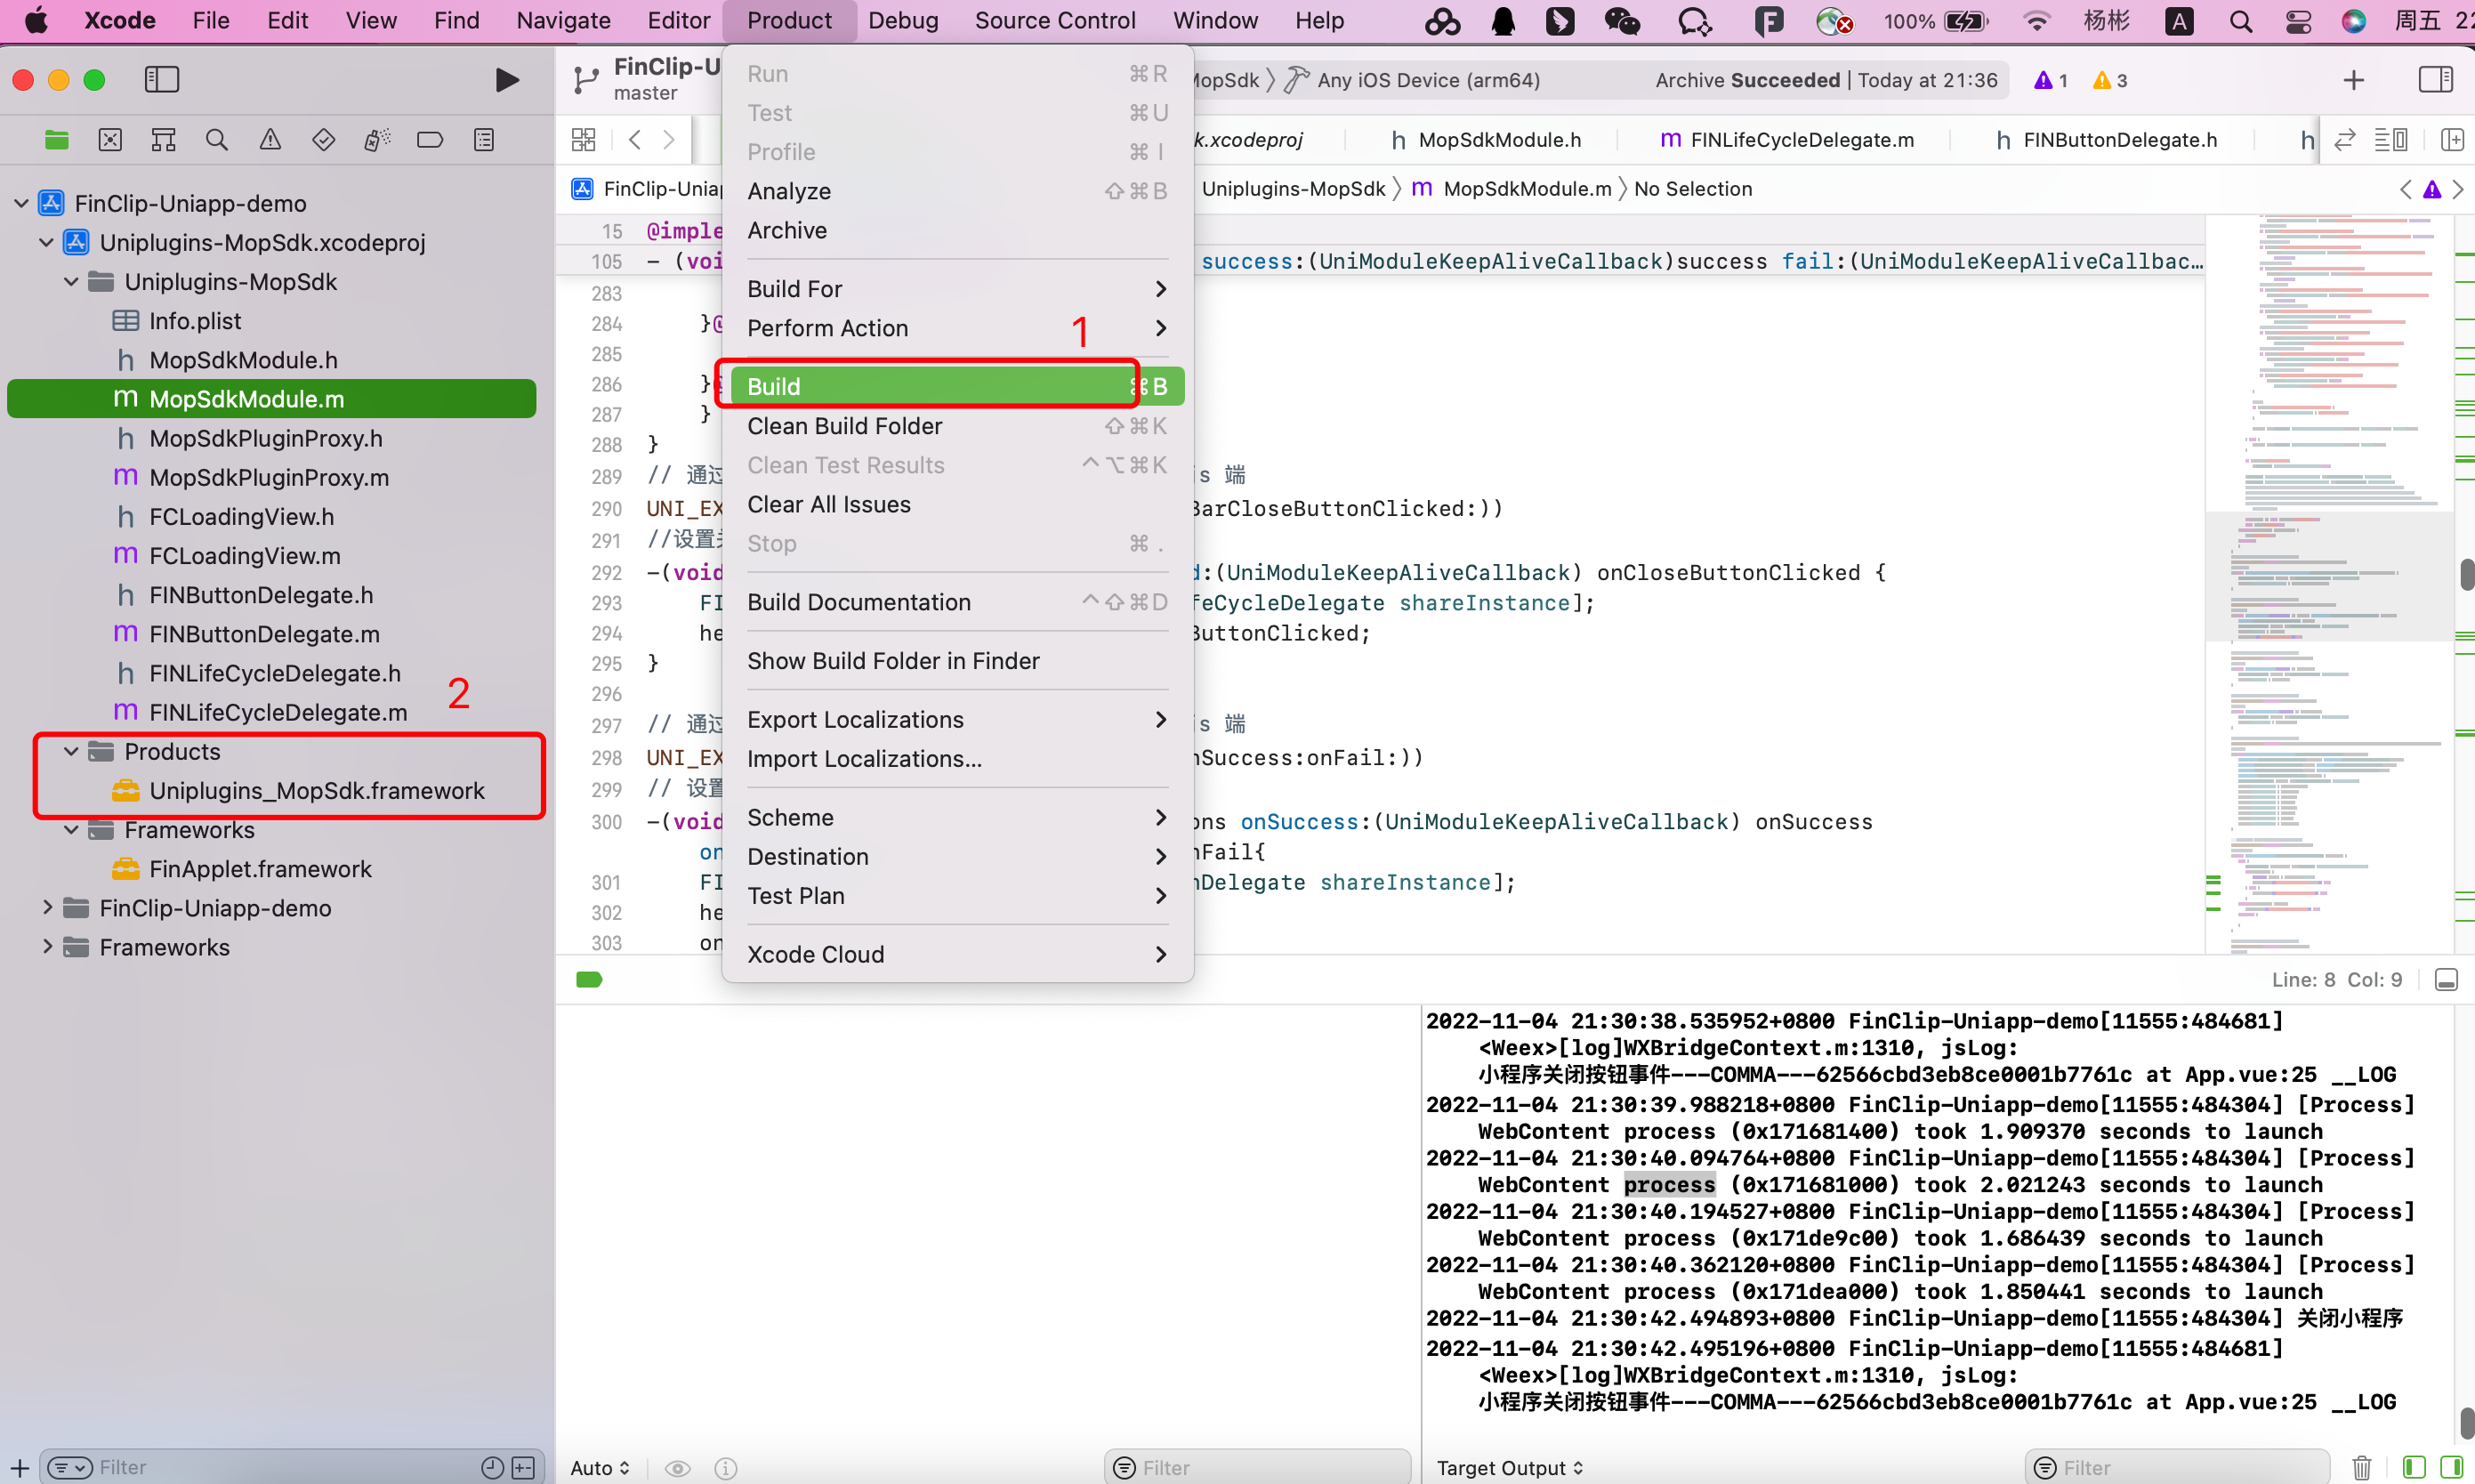
Task: Open macOS Spotlight search icon
Action: (2241, 21)
